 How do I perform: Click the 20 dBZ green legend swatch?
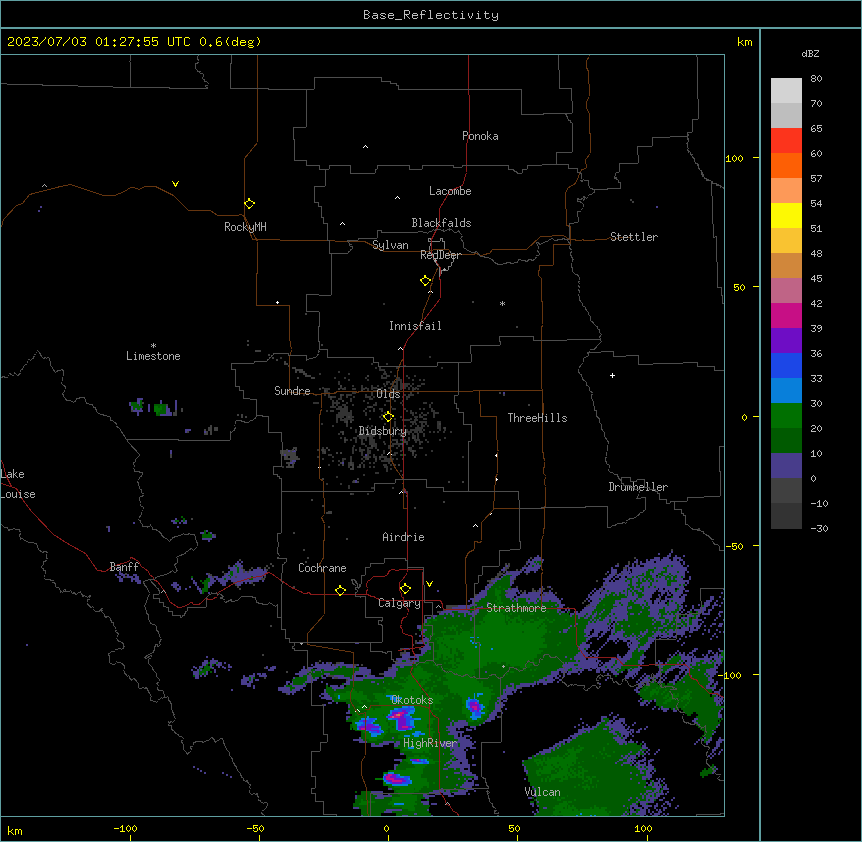pyautogui.click(x=786, y=416)
